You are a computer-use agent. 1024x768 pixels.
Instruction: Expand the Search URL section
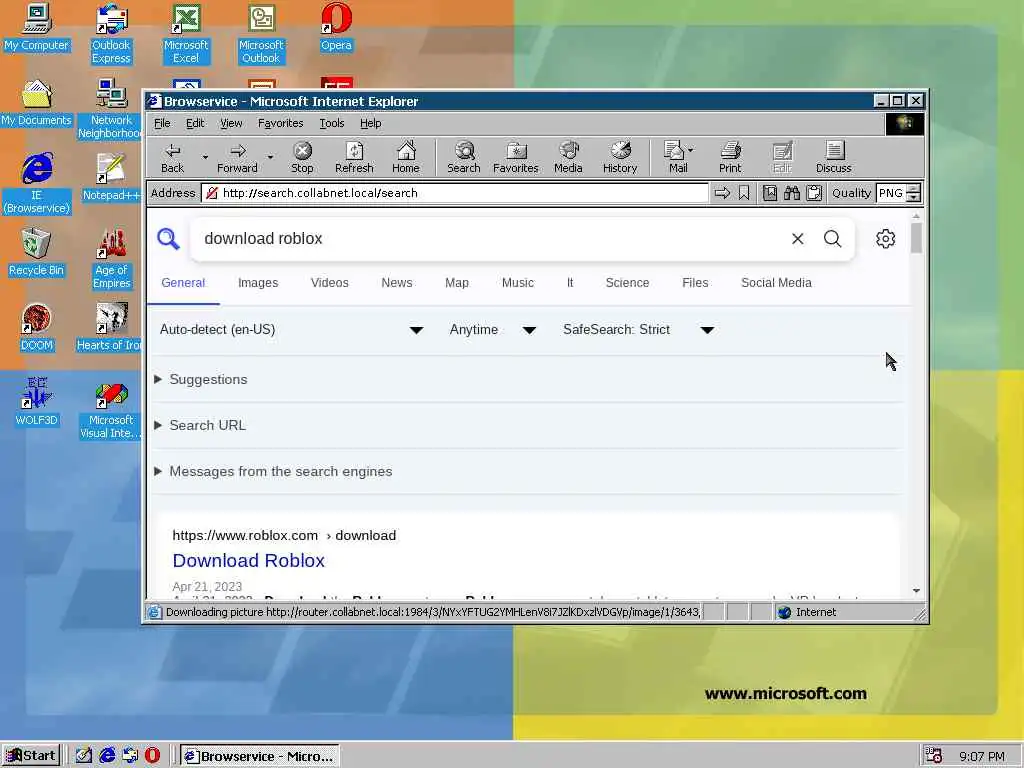pyautogui.click(x=200, y=426)
